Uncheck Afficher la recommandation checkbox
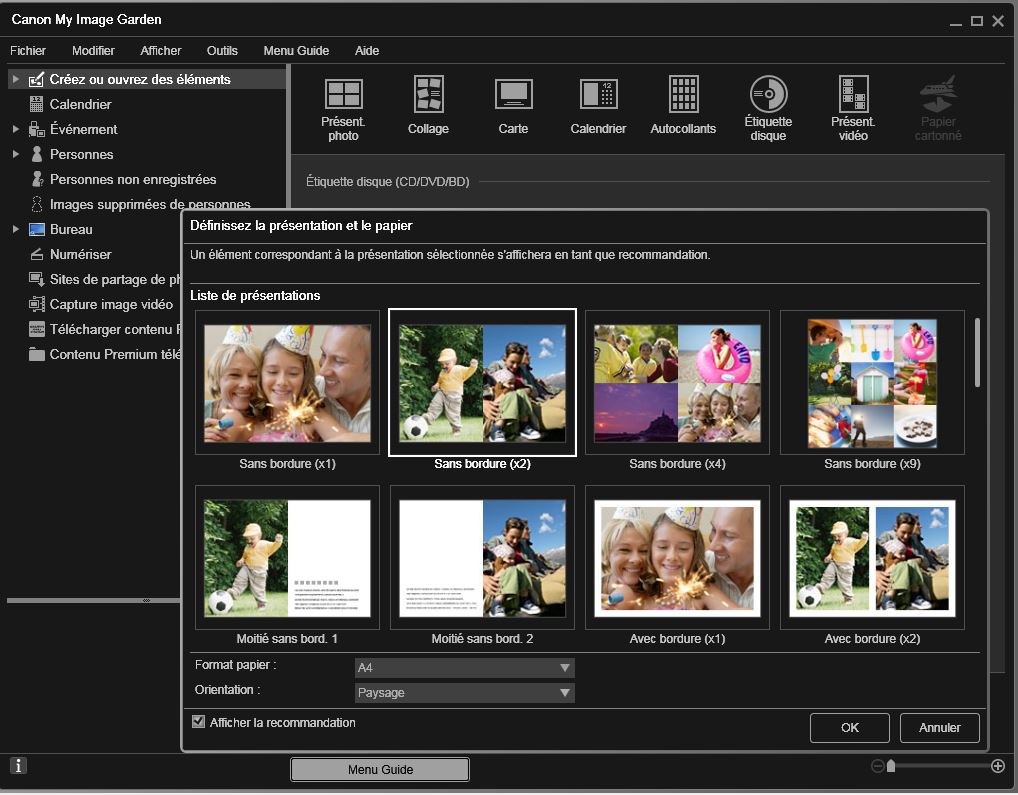This screenshot has width=1018, height=795. point(198,722)
